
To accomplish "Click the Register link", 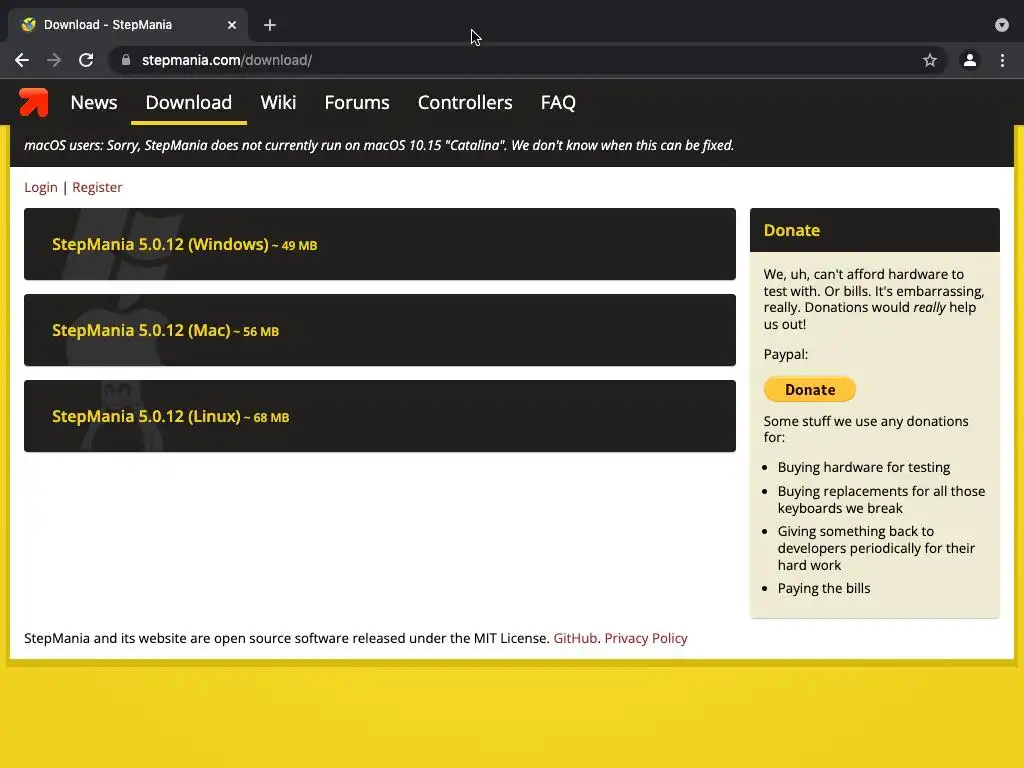I will pos(97,187).
